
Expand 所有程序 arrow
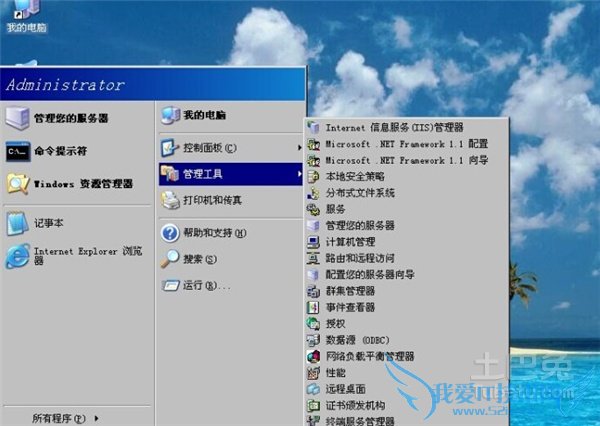(96, 419)
